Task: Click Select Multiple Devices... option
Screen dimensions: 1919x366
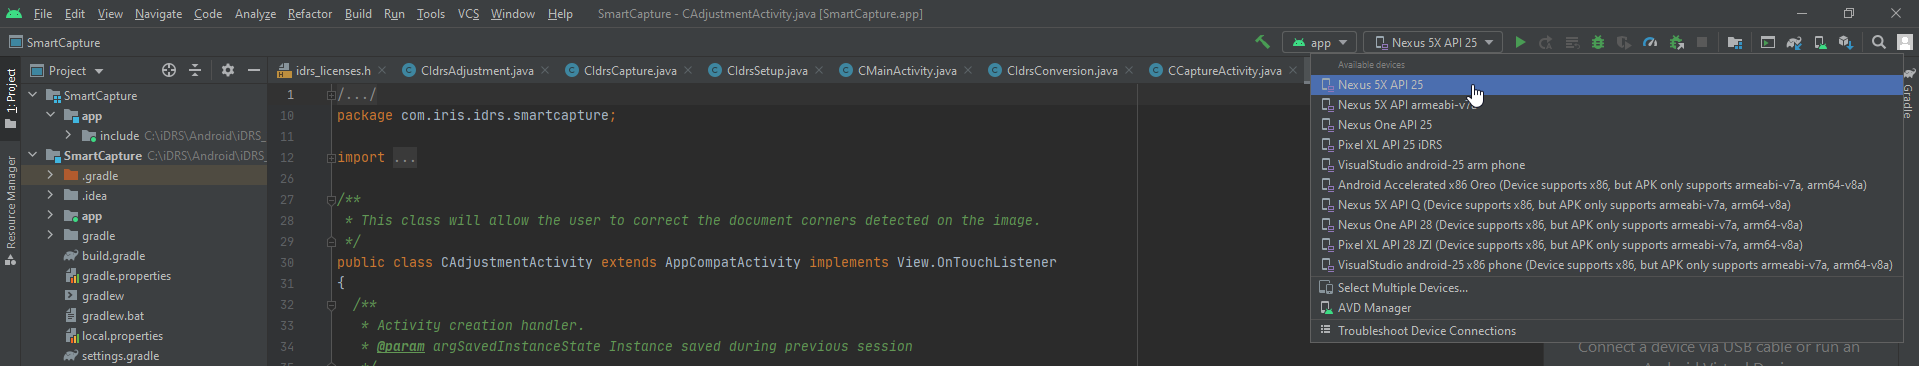Action: click(x=1606, y=288)
